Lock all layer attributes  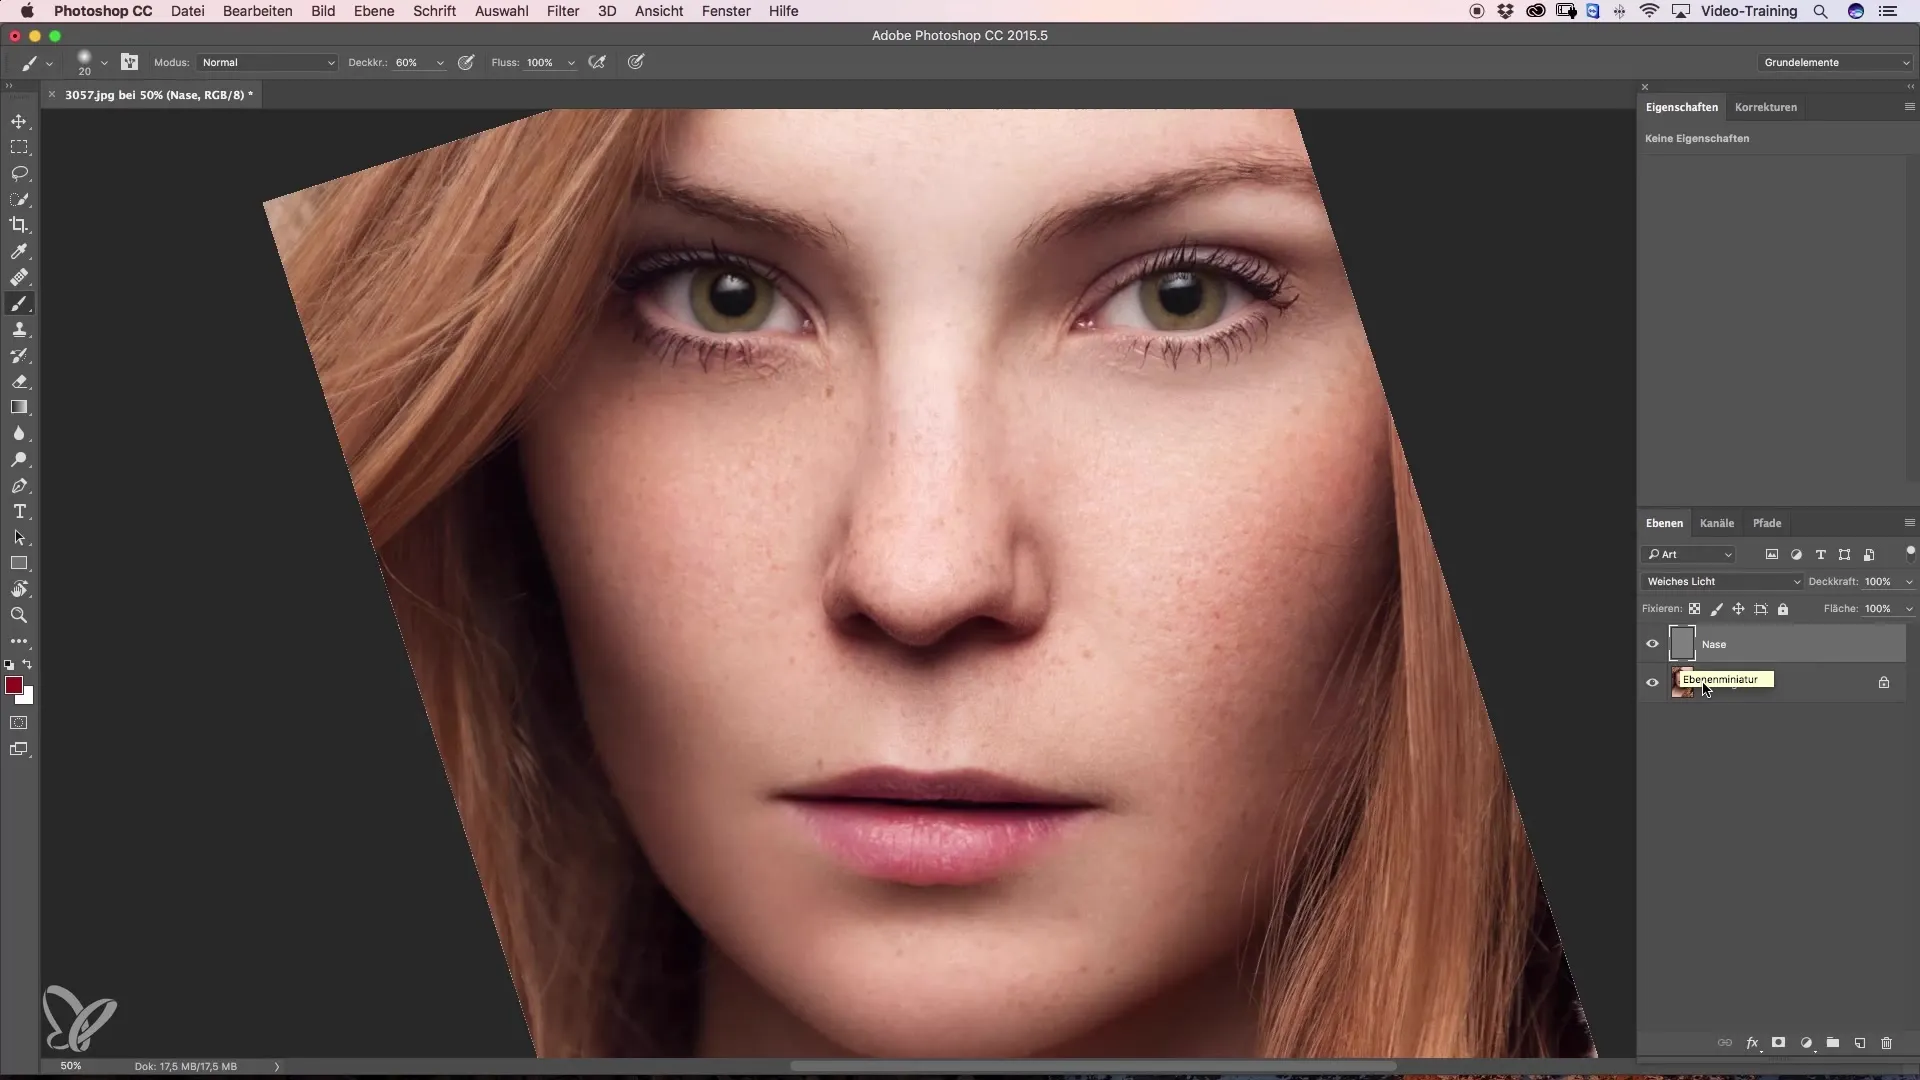[x=1782, y=608]
